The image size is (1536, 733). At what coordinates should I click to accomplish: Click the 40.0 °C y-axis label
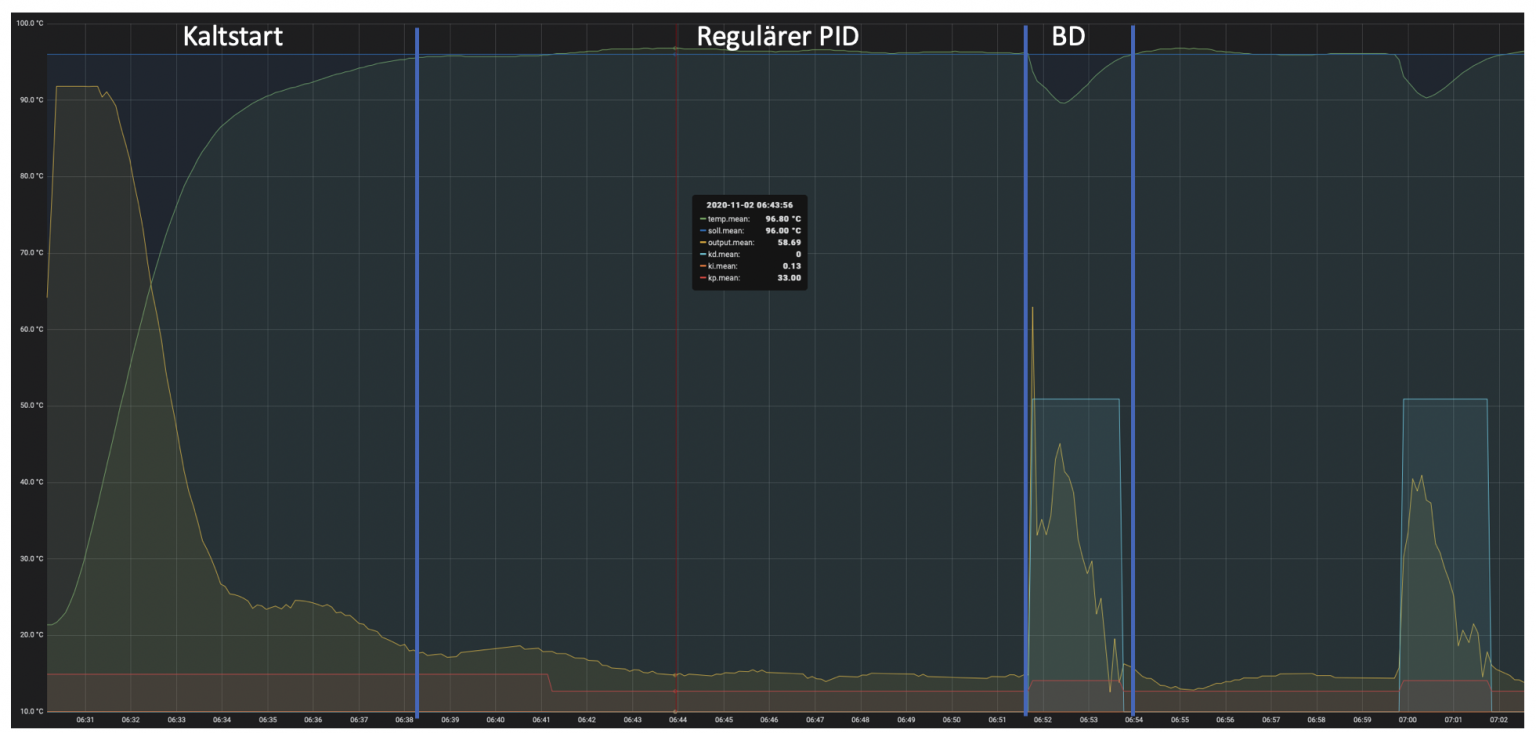pos(30,482)
